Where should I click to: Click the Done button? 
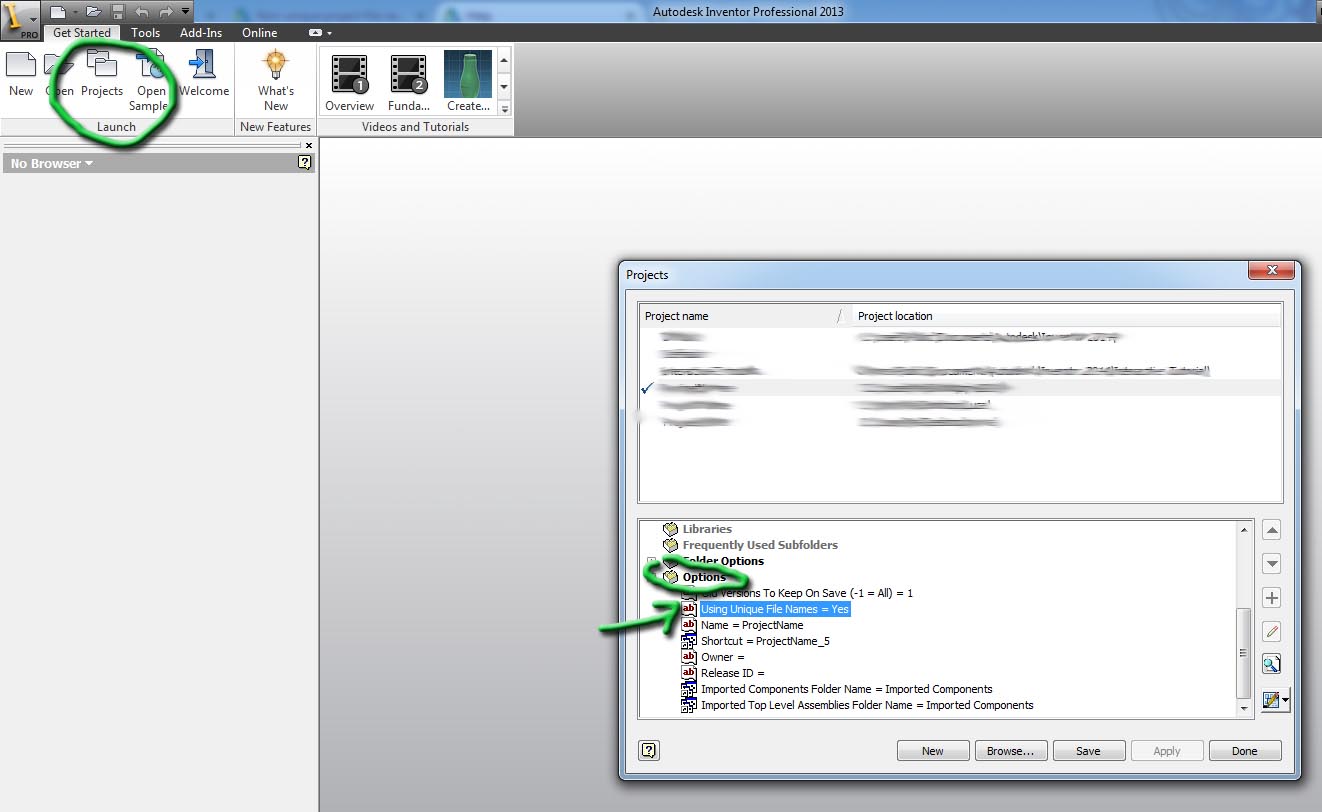(1245, 751)
